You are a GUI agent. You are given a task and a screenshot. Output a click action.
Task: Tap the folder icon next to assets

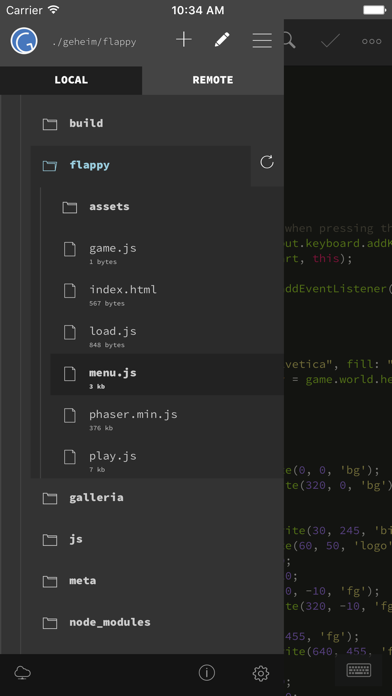tap(70, 207)
